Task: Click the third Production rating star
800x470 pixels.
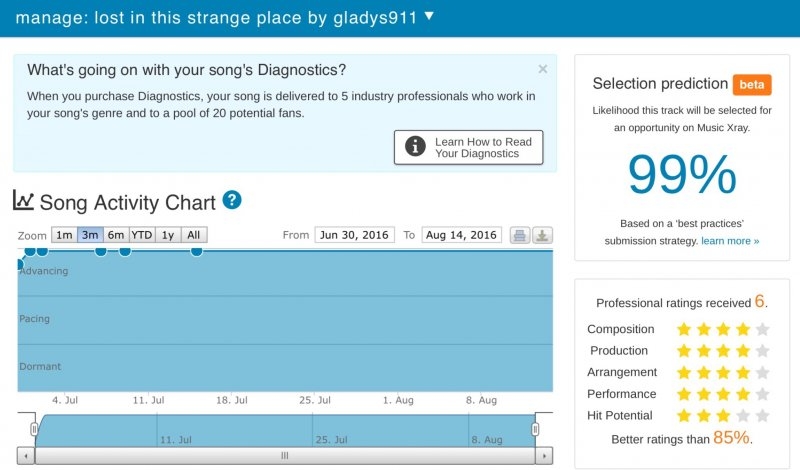Action: (x=724, y=351)
